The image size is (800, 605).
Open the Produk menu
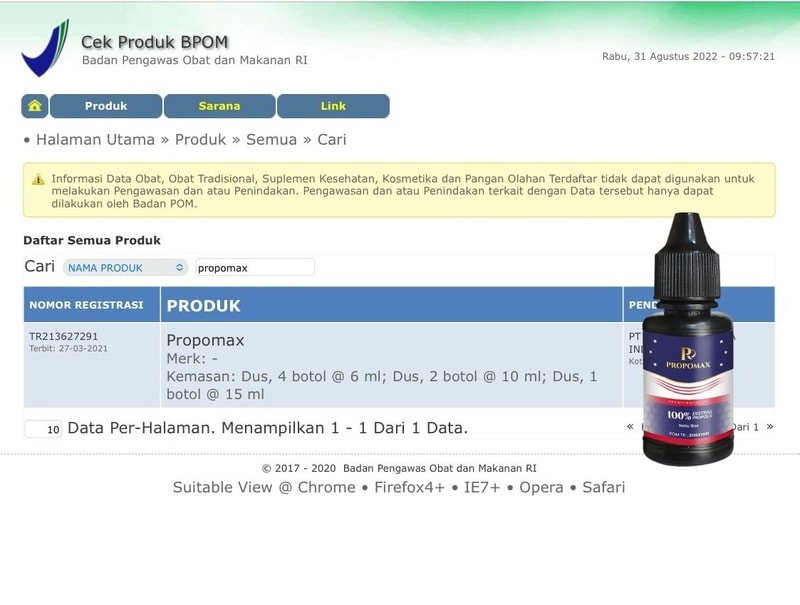[106, 106]
